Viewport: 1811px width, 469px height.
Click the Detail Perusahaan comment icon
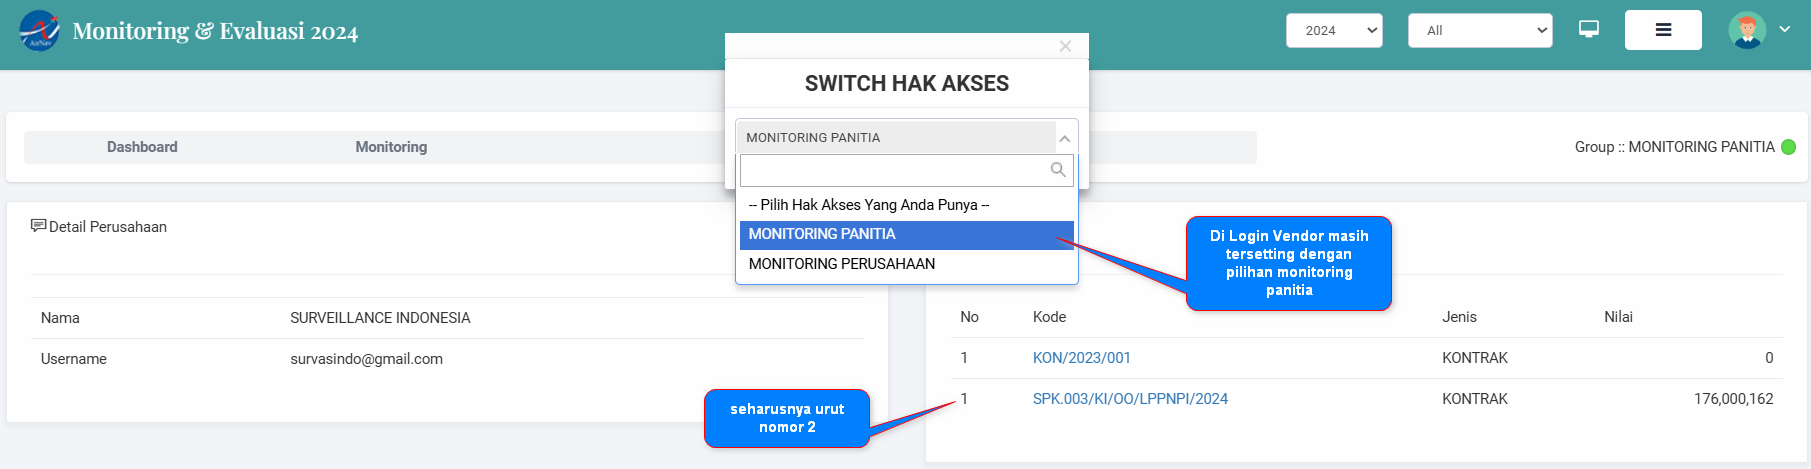pyautogui.click(x=38, y=226)
